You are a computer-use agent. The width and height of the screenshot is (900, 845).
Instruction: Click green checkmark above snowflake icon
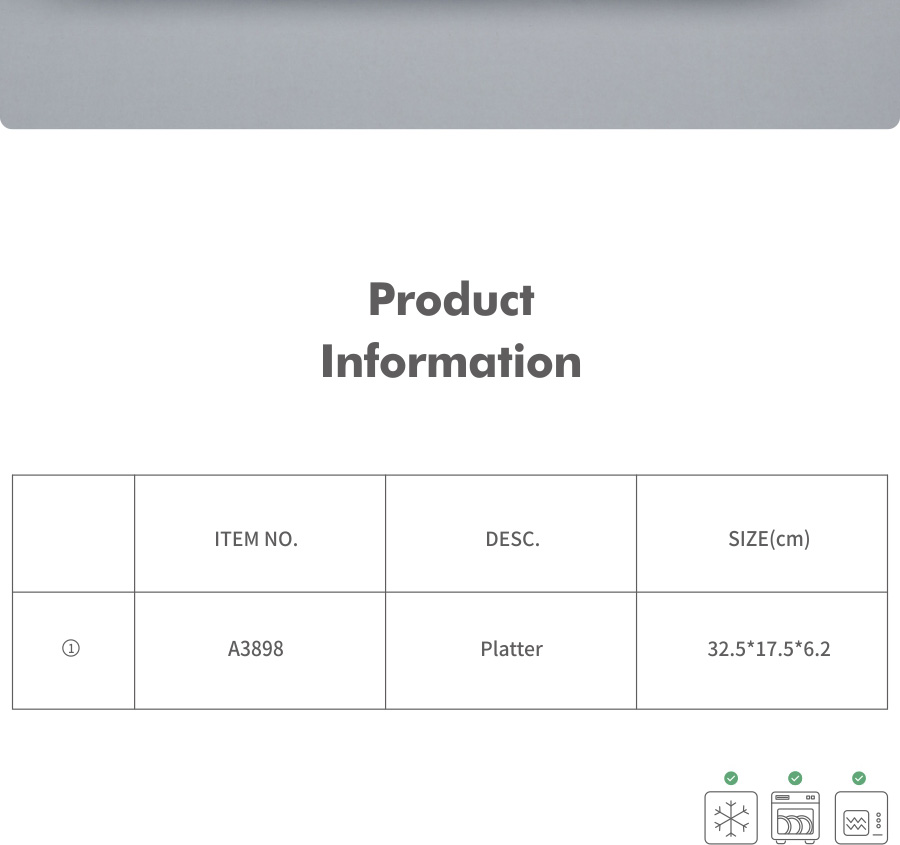(731, 778)
